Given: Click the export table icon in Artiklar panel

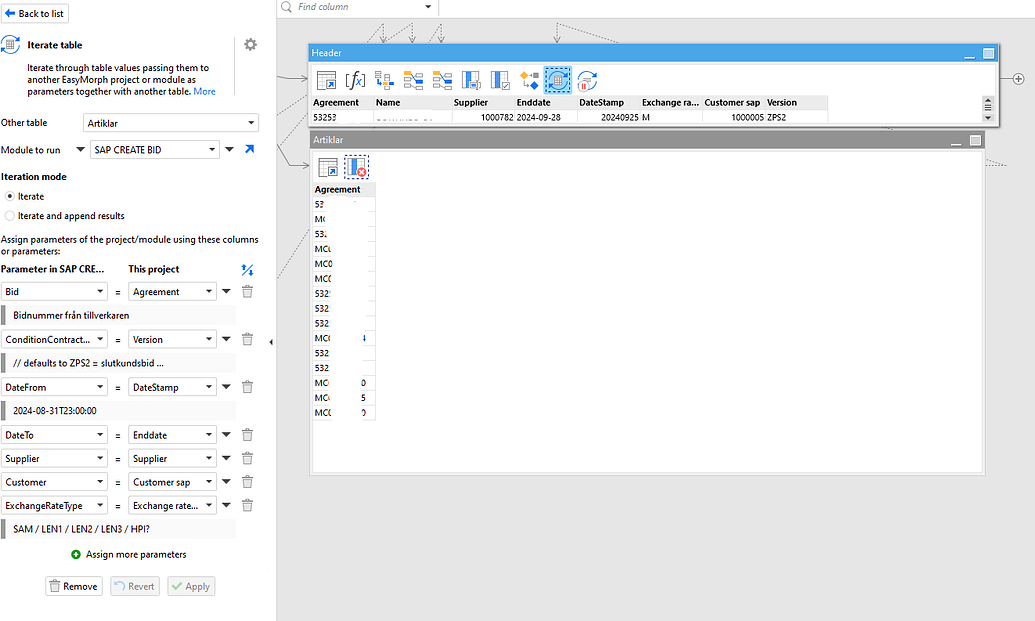Looking at the screenshot, I should pyautogui.click(x=326, y=166).
